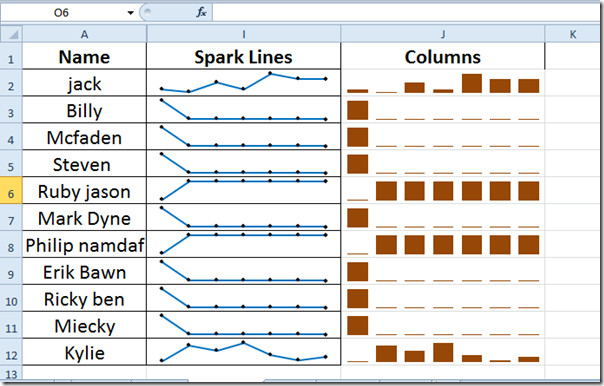Select the cell containing "Miecky"
The height and width of the screenshot is (386, 604).
pyautogui.click(x=84, y=326)
